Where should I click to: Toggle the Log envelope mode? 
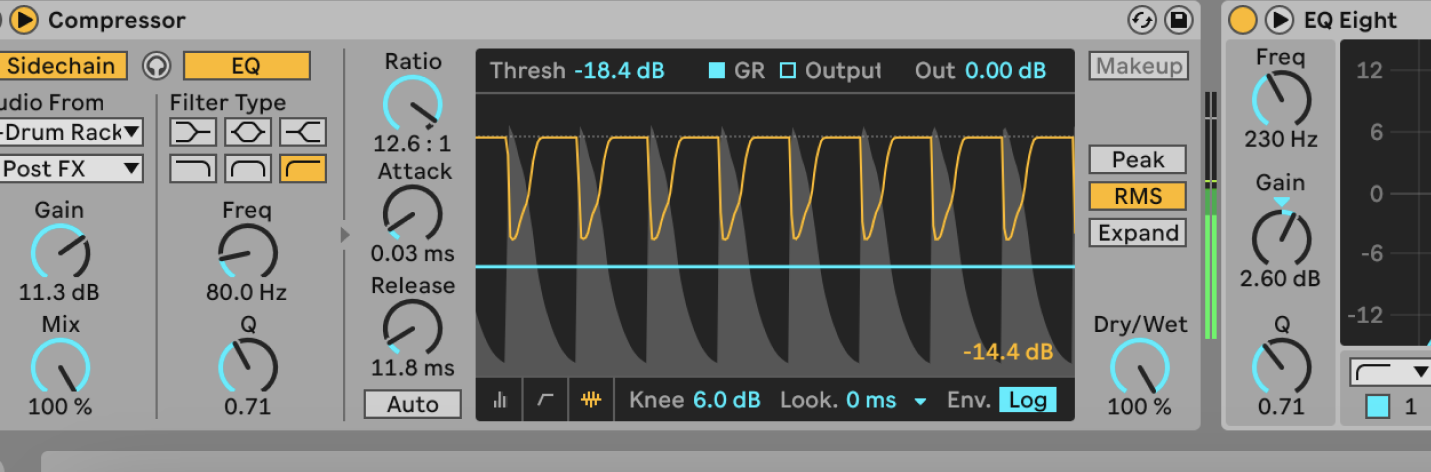tap(1027, 400)
